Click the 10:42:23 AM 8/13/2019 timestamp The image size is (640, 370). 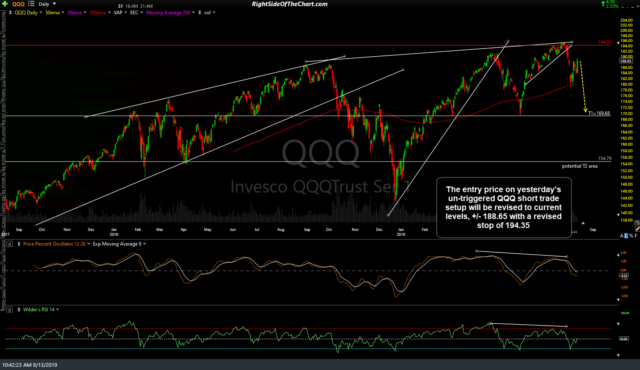pos(30,365)
